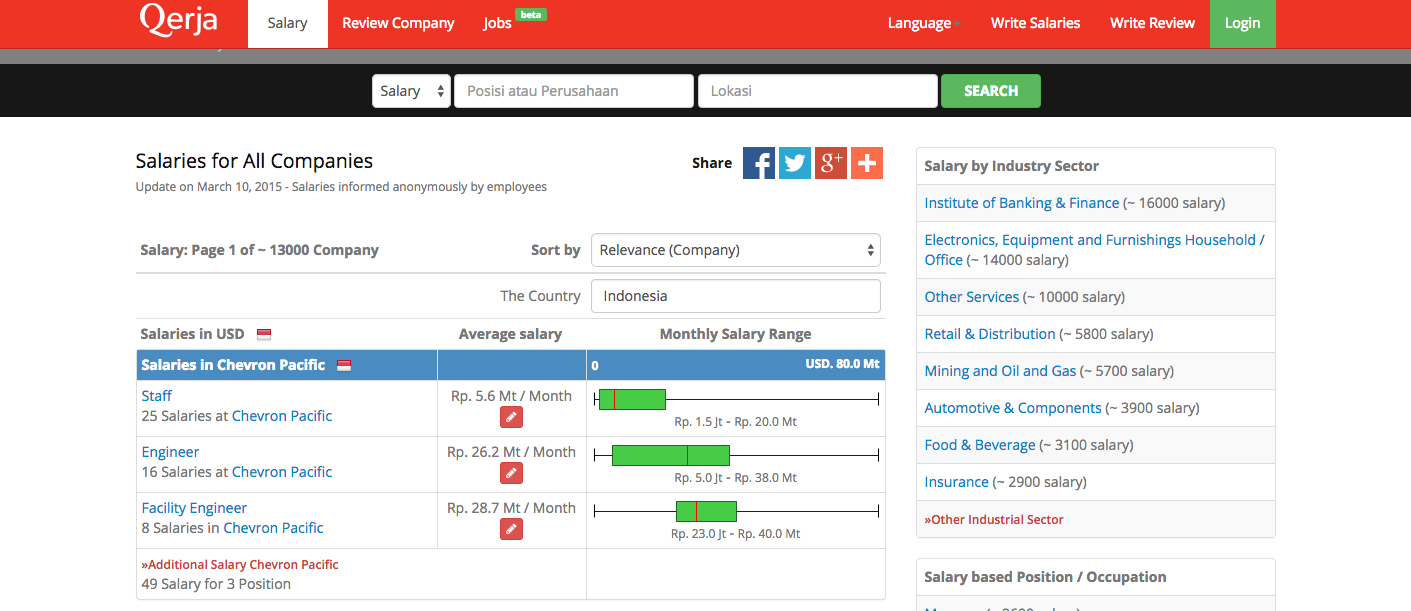The image size is (1411, 611).
Task: Click the Qerja logo
Action: (x=179, y=20)
